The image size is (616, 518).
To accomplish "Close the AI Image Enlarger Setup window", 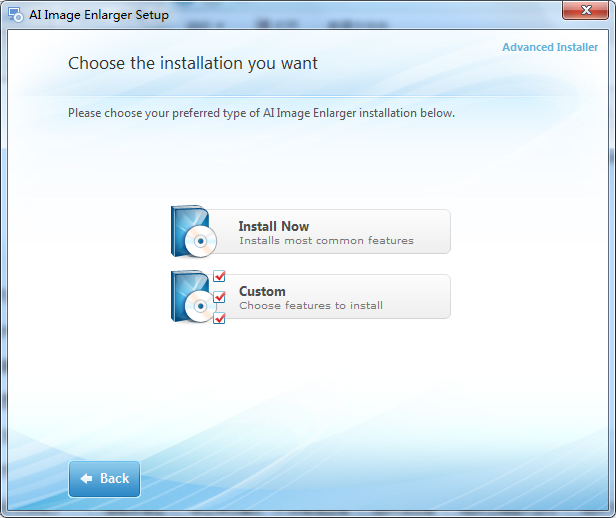I will coord(585,10).
